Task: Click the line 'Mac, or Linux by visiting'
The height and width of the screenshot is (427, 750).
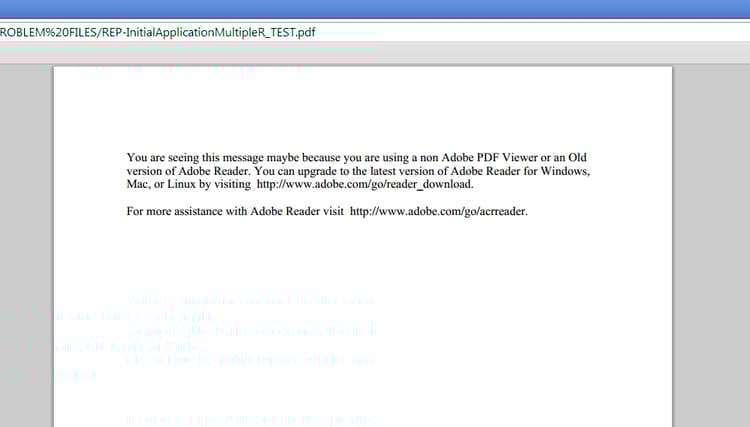Action: tap(188, 184)
